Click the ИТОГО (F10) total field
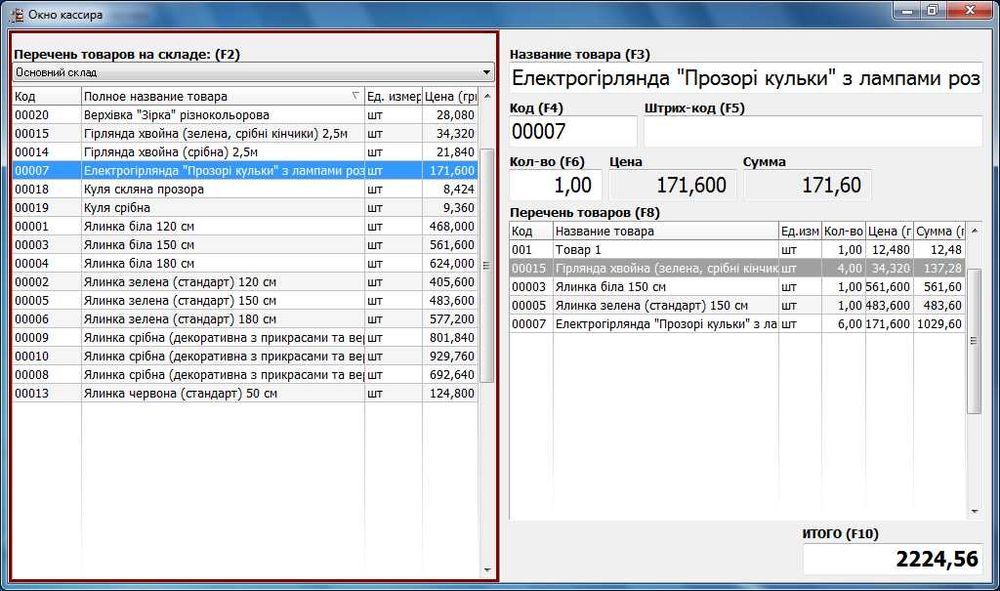Viewport: 1000px width, 591px height. 892,559
